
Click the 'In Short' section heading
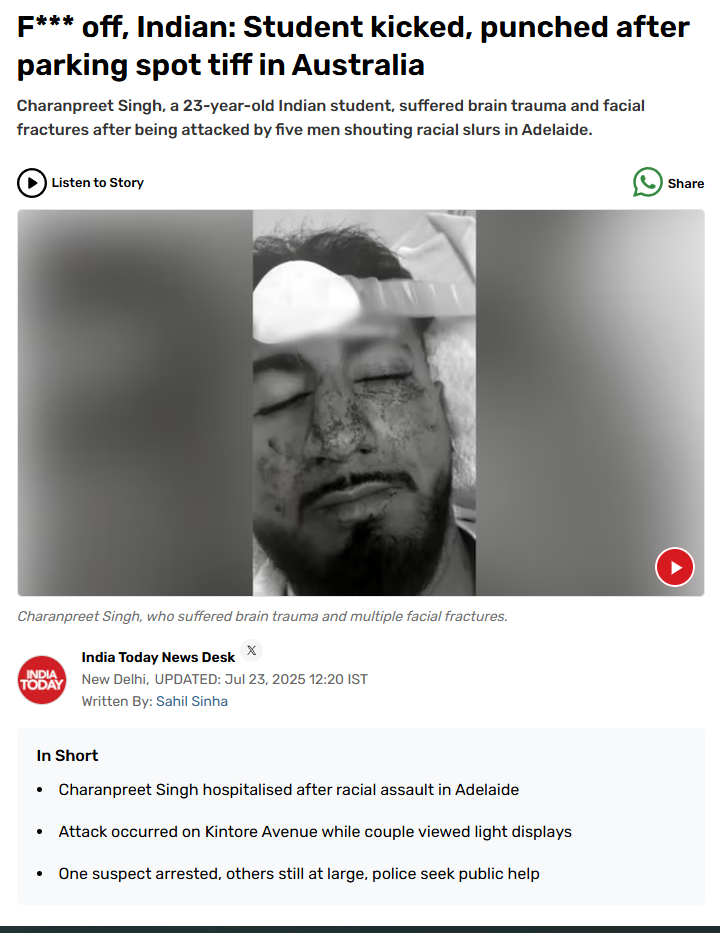tap(67, 756)
